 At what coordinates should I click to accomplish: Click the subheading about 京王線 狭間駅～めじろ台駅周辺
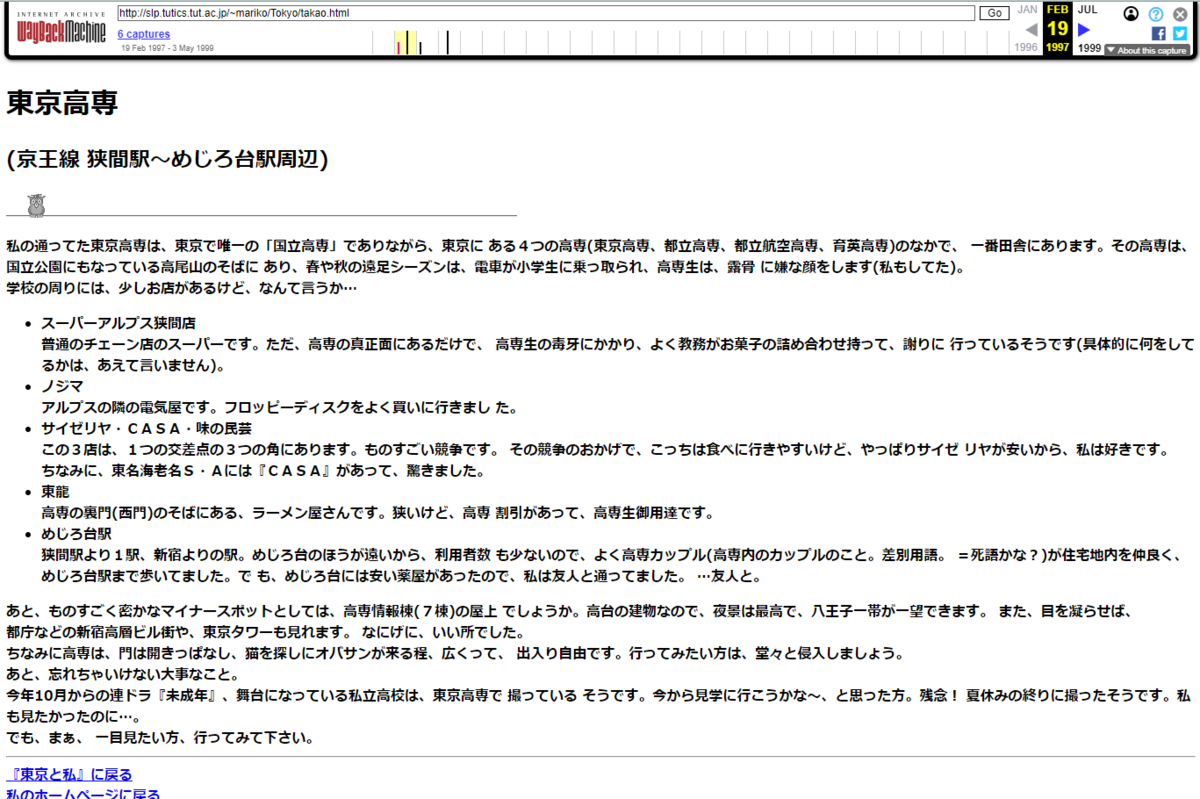click(167, 159)
